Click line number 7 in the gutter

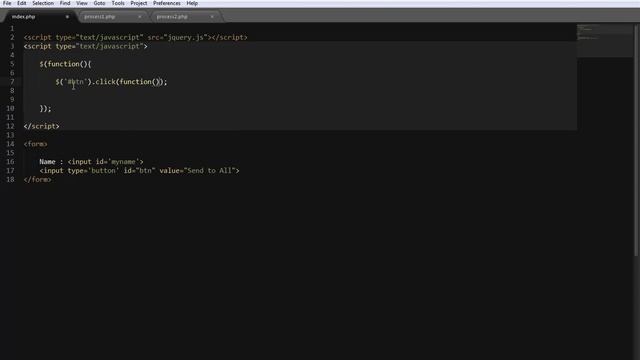12,82
